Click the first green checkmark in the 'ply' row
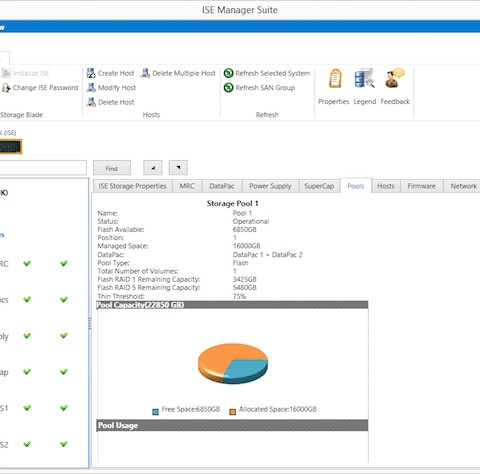Image resolution: width=480 pixels, height=474 pixels. [27, 335]
